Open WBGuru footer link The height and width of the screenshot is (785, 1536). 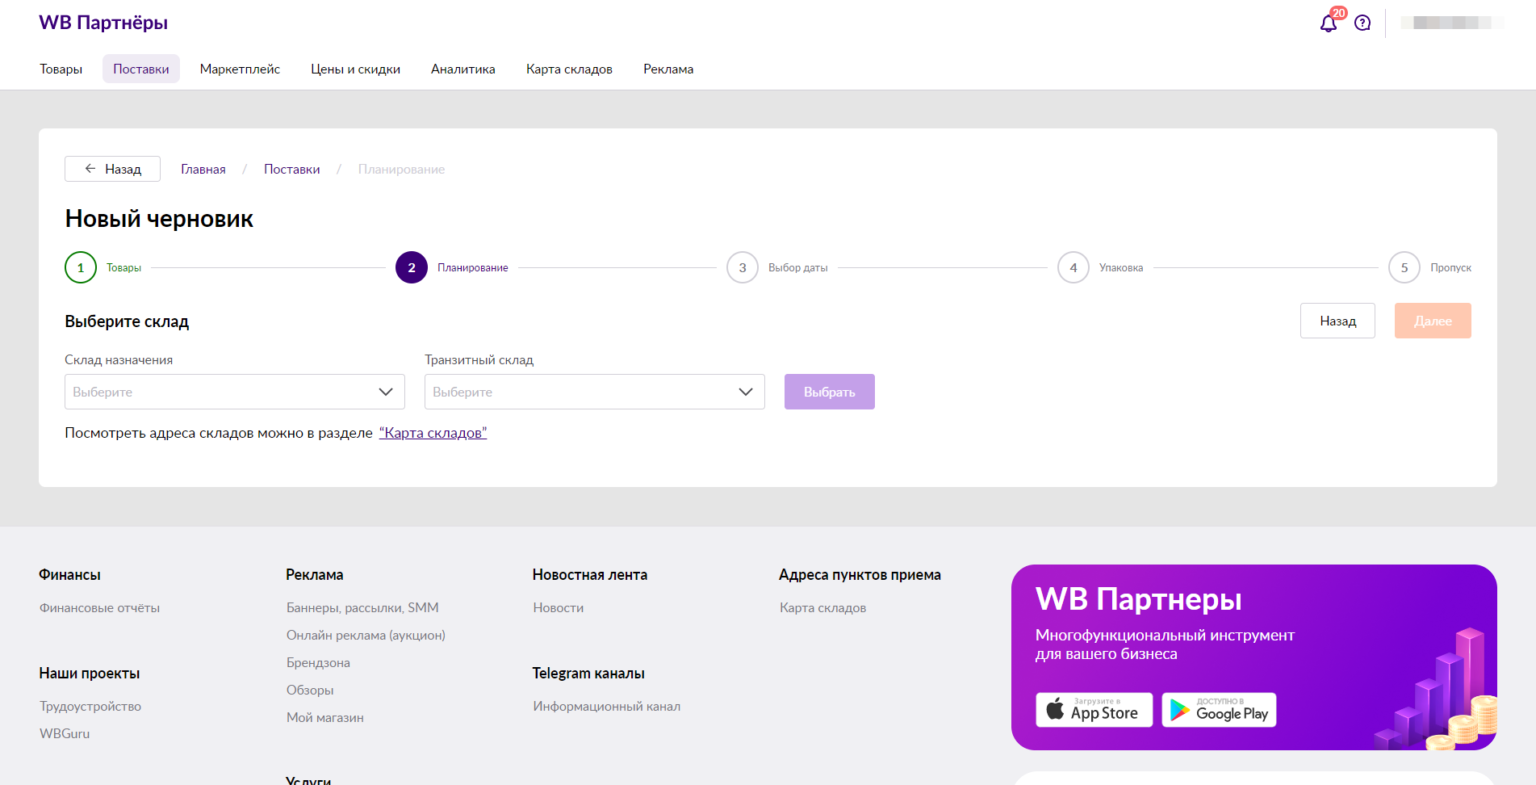65,734
